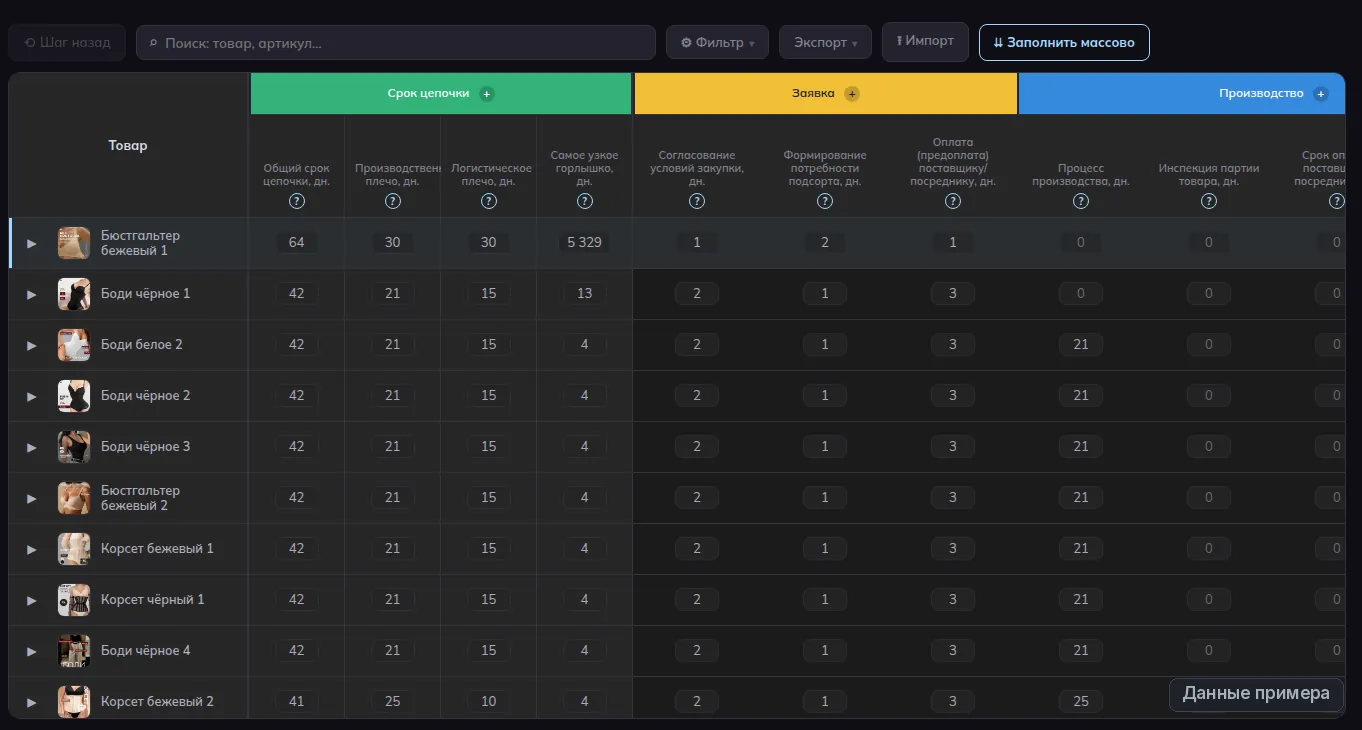Image resolution: width=1362 pixels, height=730 pixels.
Task: Click the Импорт button
Action: 925,42
